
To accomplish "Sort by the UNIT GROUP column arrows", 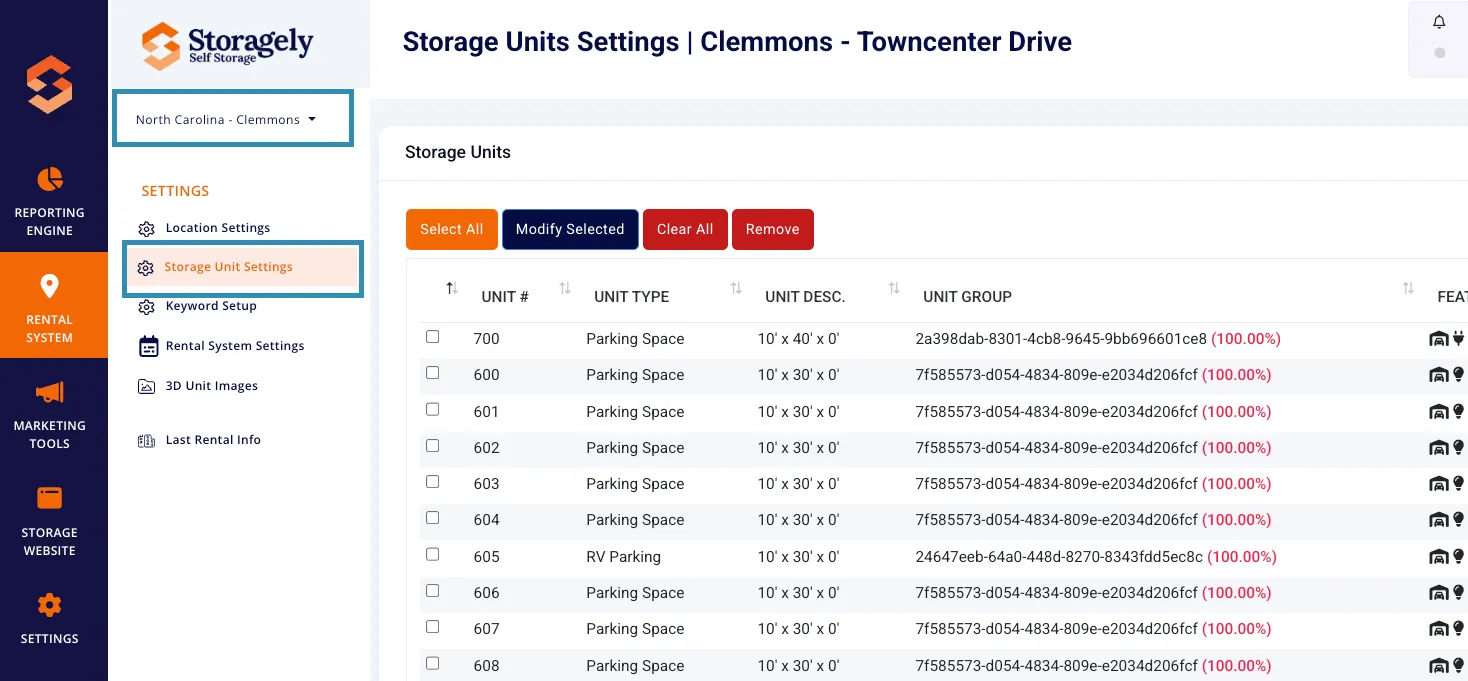I will tap(1408, 289).
